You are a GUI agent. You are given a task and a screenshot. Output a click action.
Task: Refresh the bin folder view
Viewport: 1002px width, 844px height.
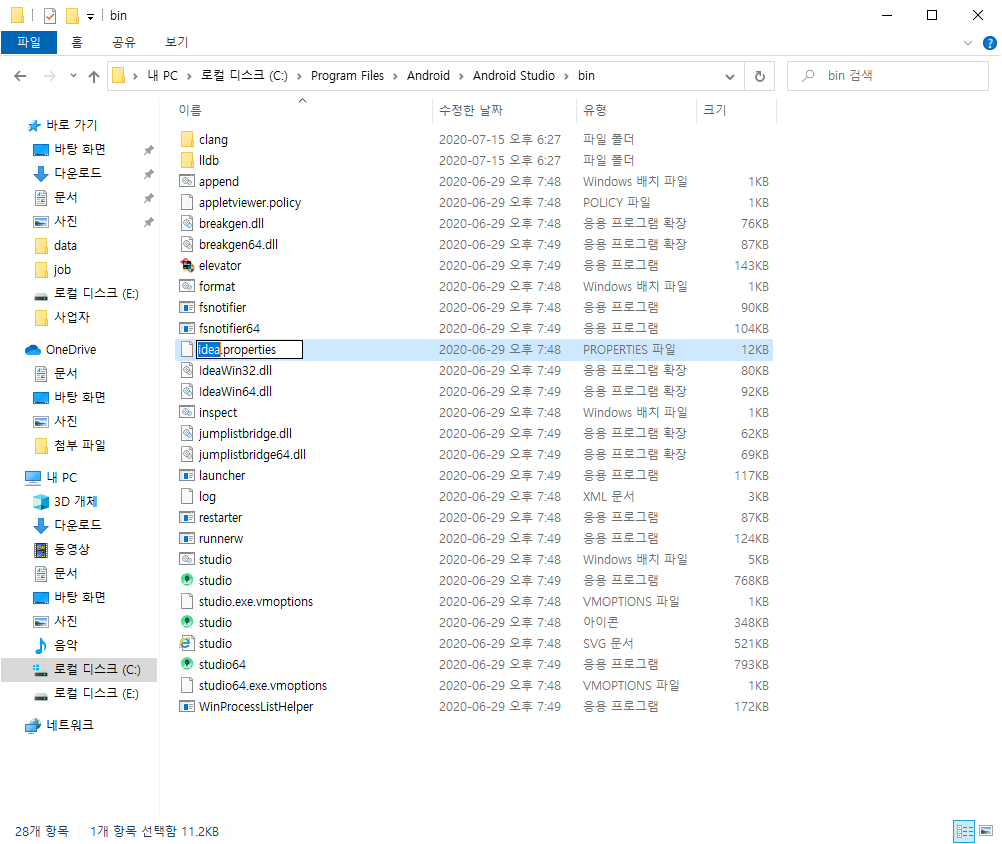point(760,76)
